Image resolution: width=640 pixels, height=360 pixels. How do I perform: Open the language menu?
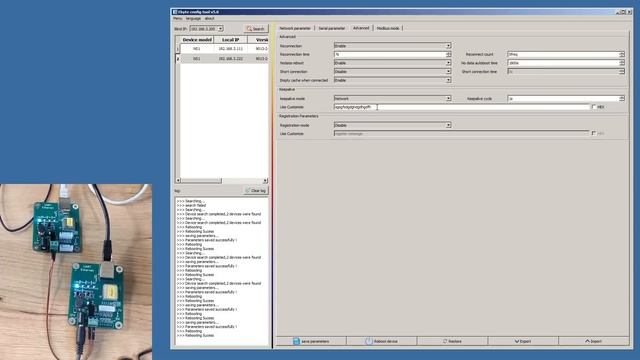(193, 18)
